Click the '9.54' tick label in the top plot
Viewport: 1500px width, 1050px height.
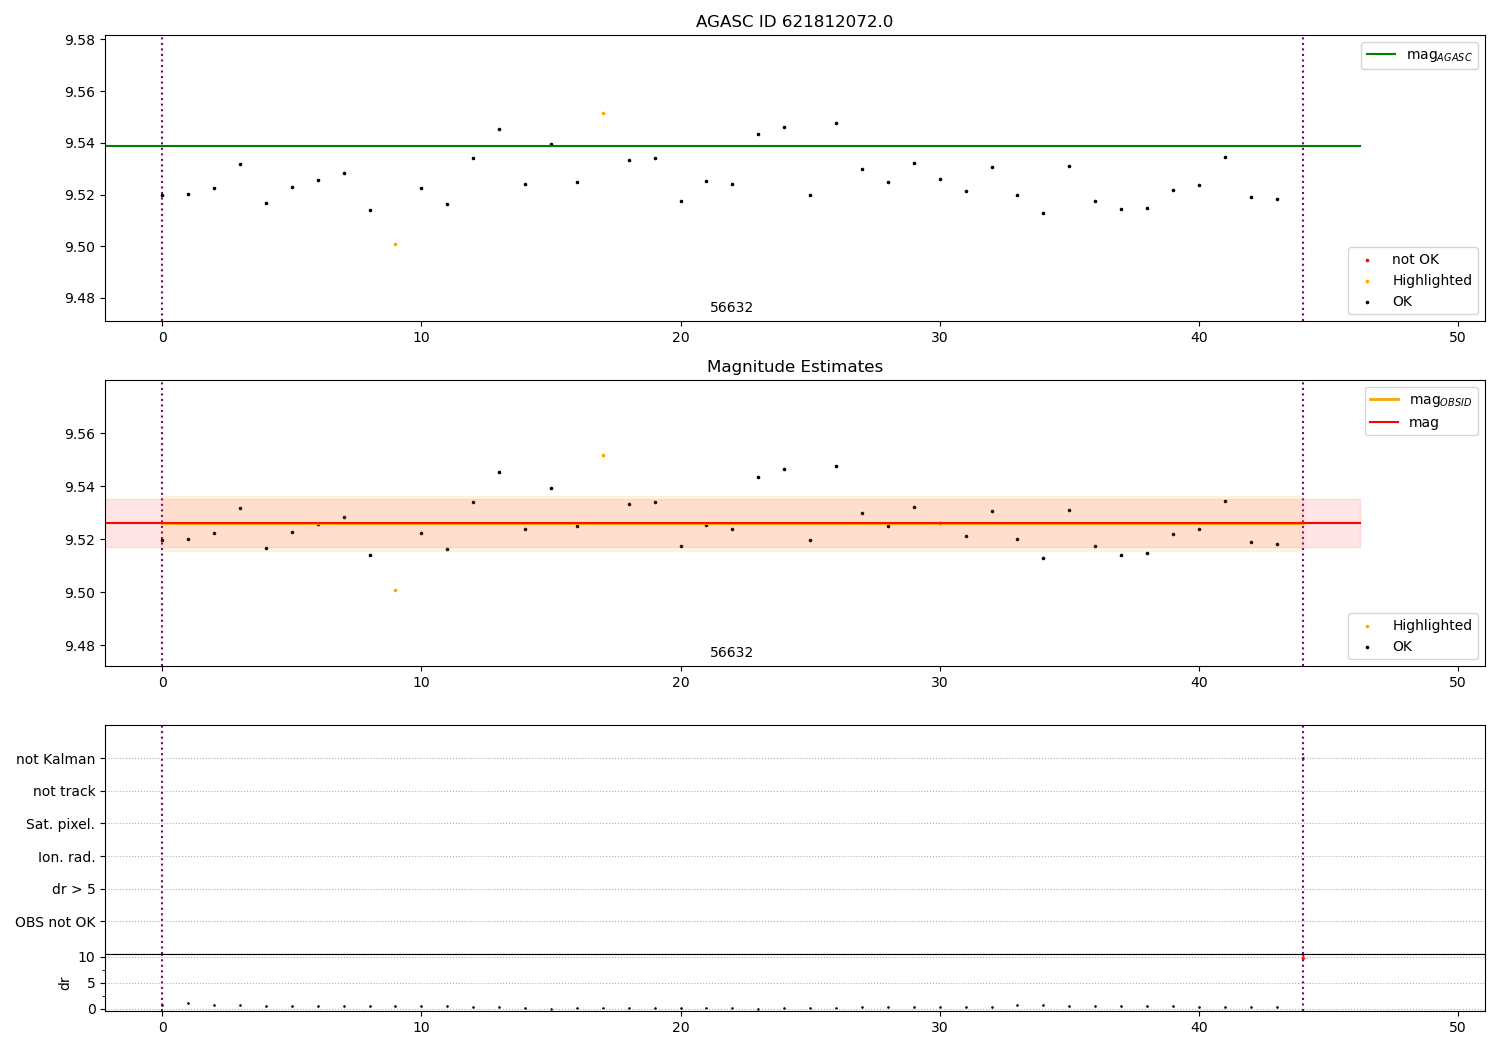(x=80, y=144)
